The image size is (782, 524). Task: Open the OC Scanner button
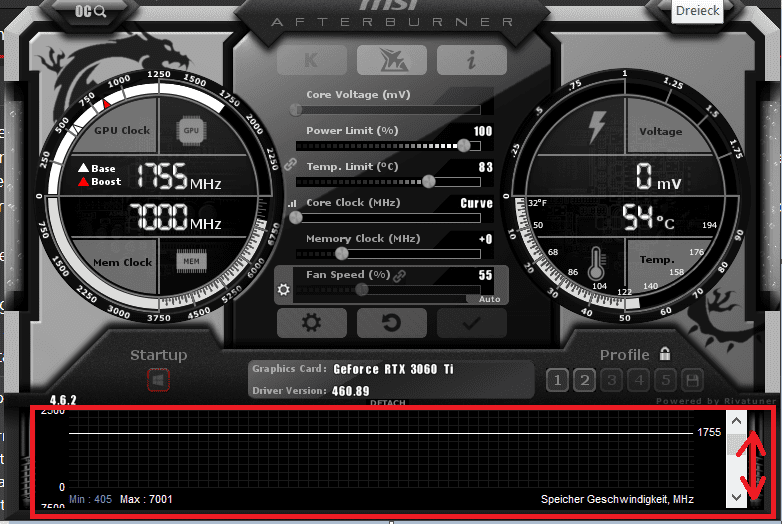click(90, 11)
